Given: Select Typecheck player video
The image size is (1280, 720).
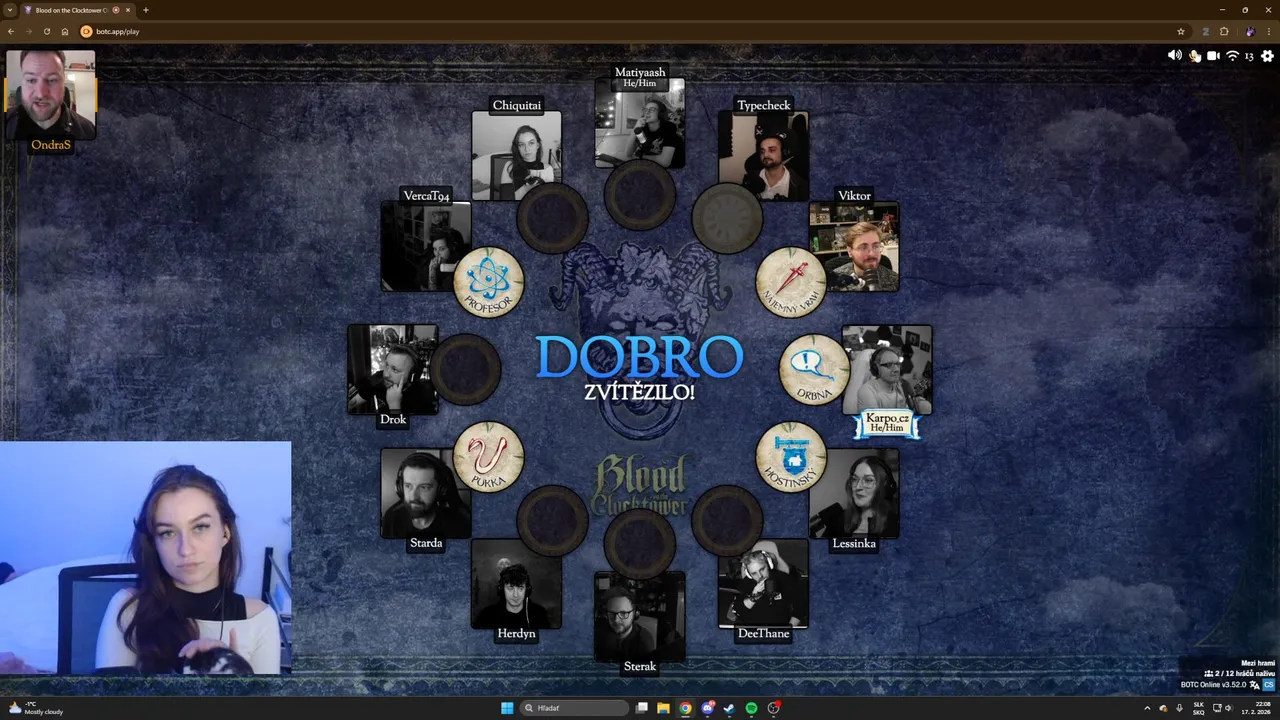Looking at the screenshot, I should pos(763,155).
